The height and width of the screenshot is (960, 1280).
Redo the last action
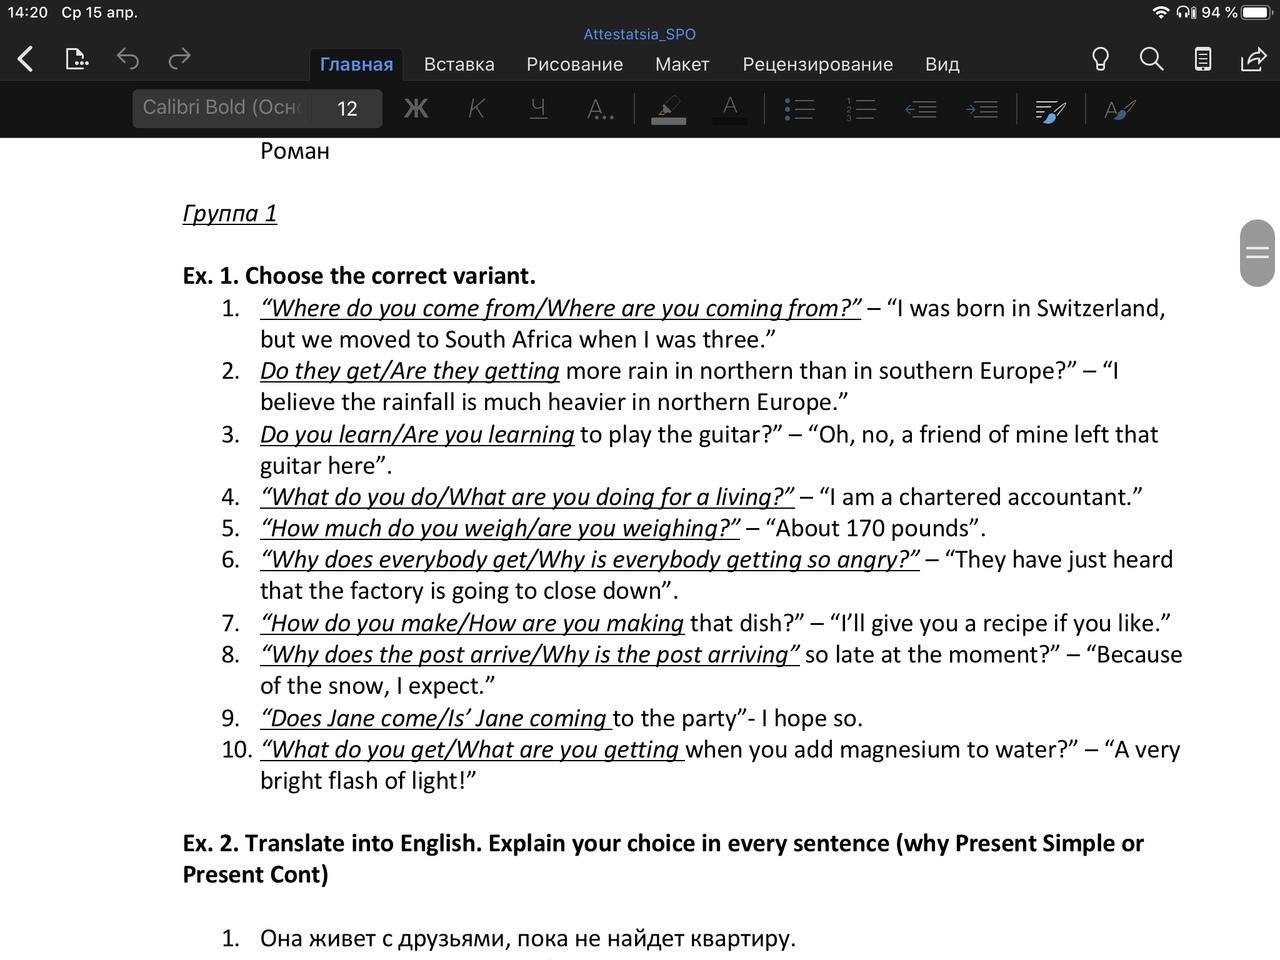coord(179,59)
